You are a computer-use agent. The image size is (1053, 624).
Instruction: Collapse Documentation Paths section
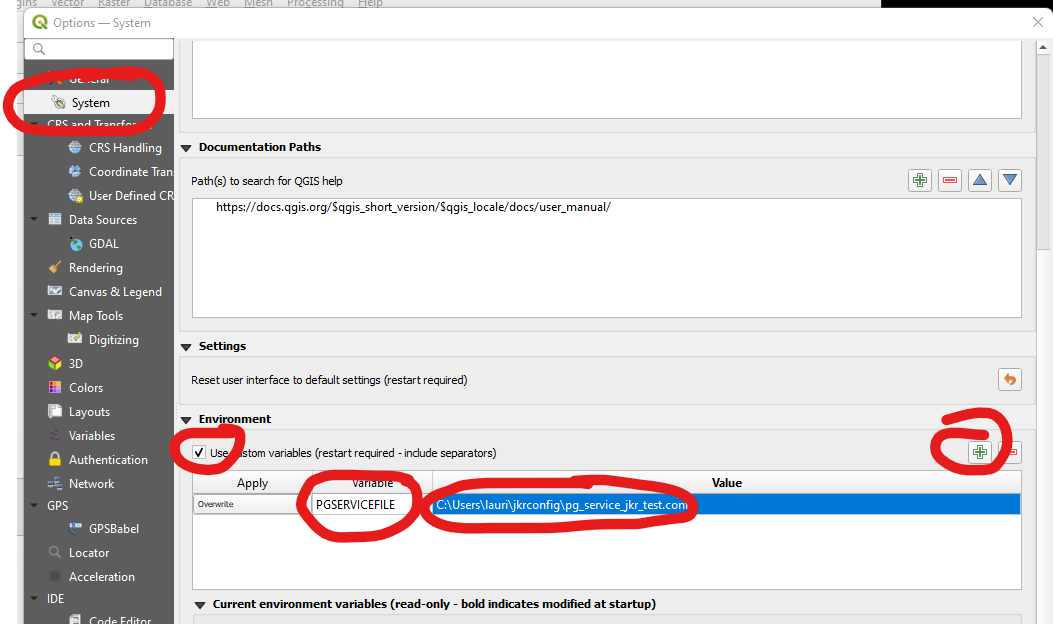(x=187, y=148)
